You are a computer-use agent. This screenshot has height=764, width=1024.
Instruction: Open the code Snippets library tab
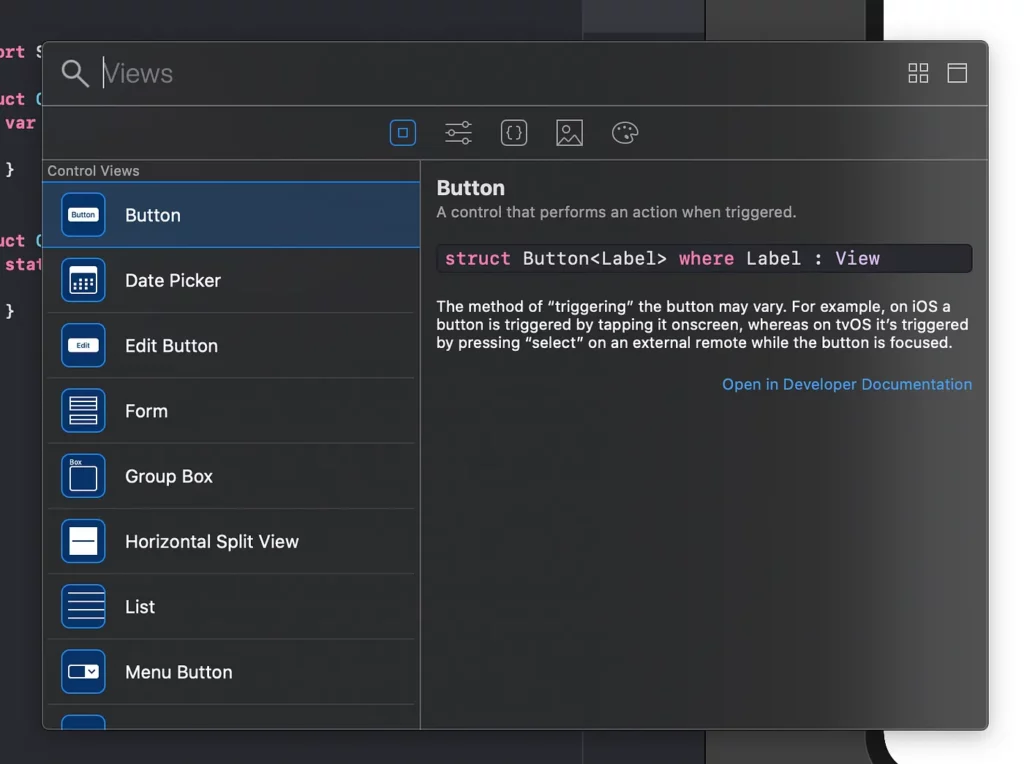coord(514,133)
